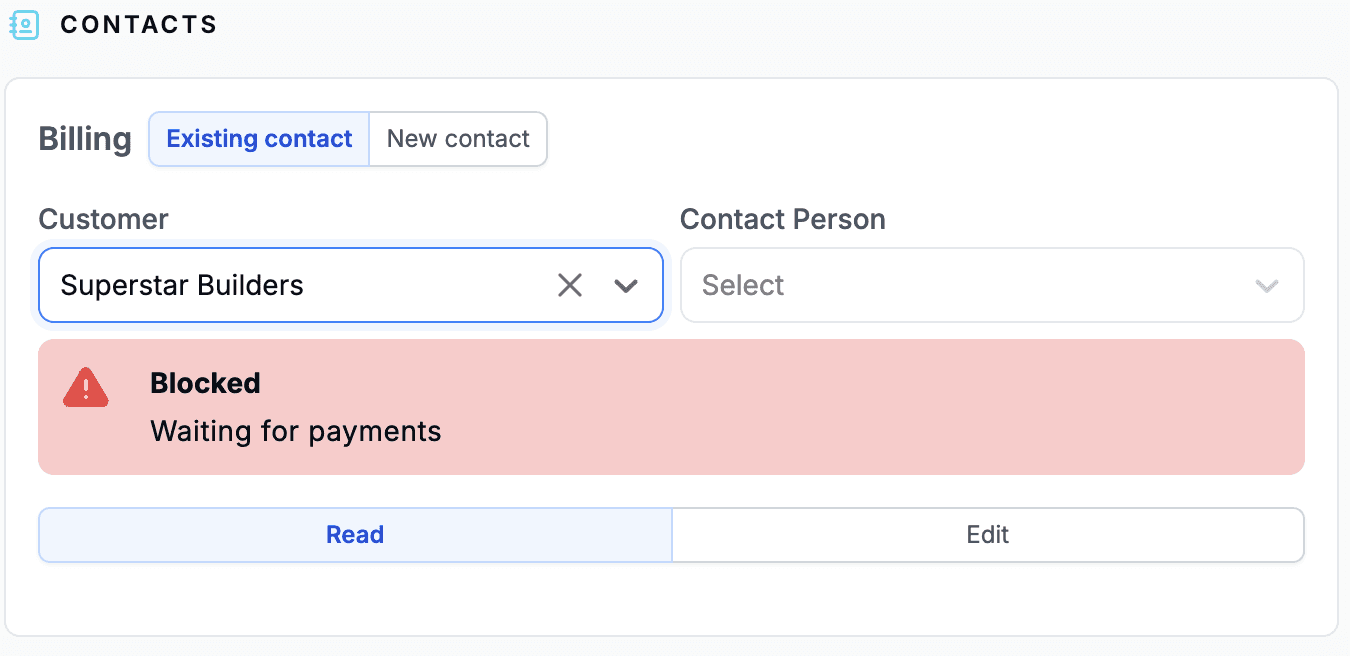Switch to the Edit mode tab

(x=988, y=535)
